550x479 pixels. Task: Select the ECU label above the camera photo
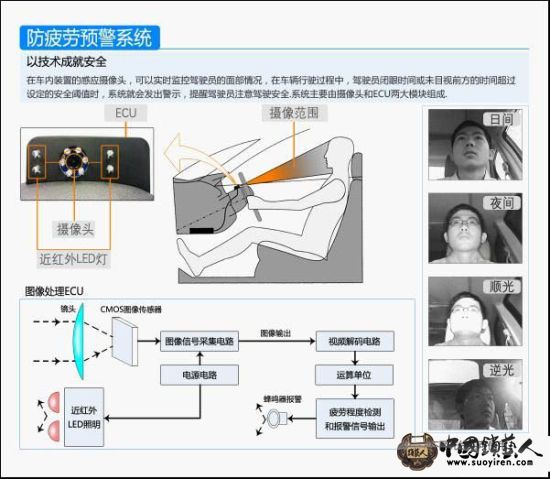126,113
